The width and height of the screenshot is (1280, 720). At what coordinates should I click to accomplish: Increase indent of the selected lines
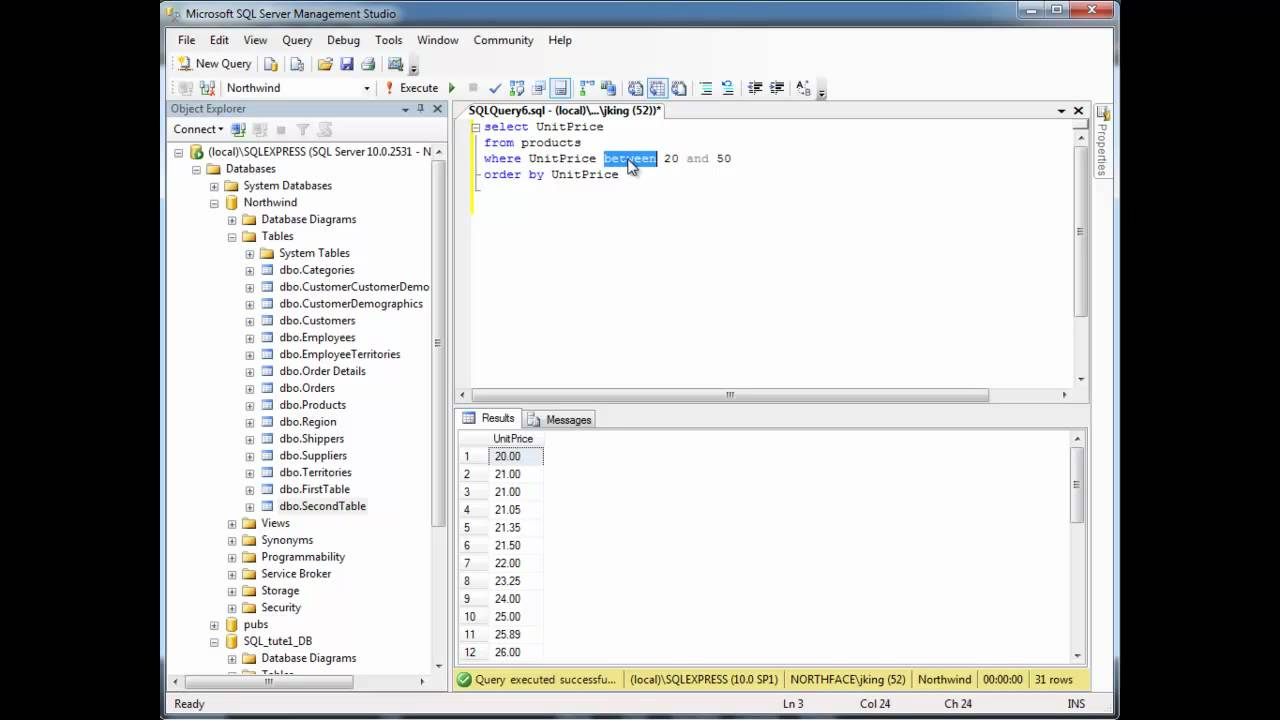coord(776,88)
